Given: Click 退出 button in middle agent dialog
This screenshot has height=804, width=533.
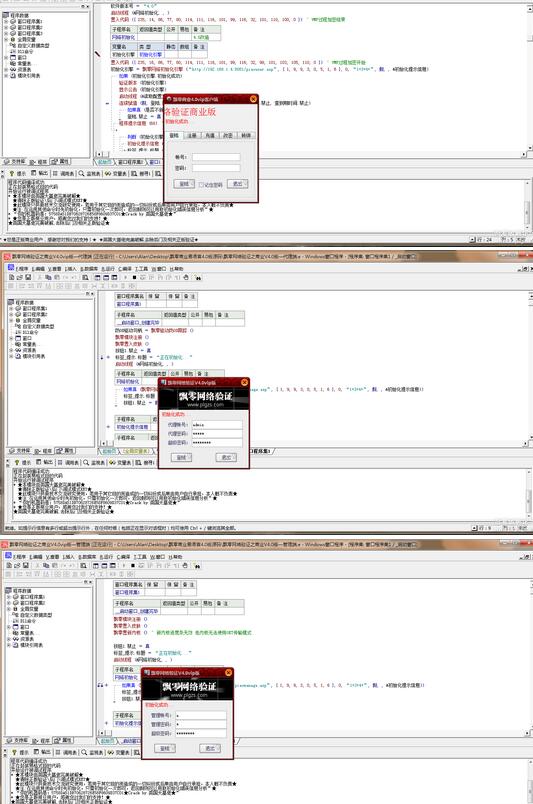Looking at the screenshot, I should coord(226,457).
